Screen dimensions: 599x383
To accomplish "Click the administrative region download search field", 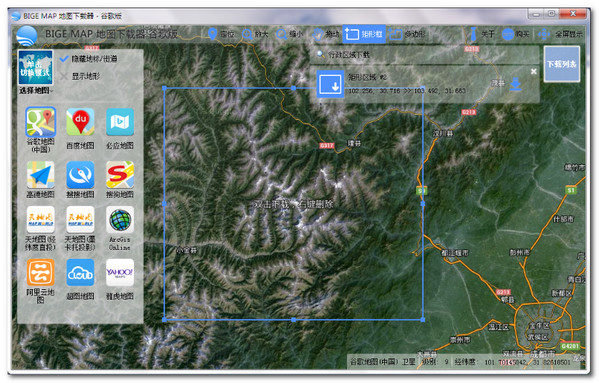I will point(424,55).
